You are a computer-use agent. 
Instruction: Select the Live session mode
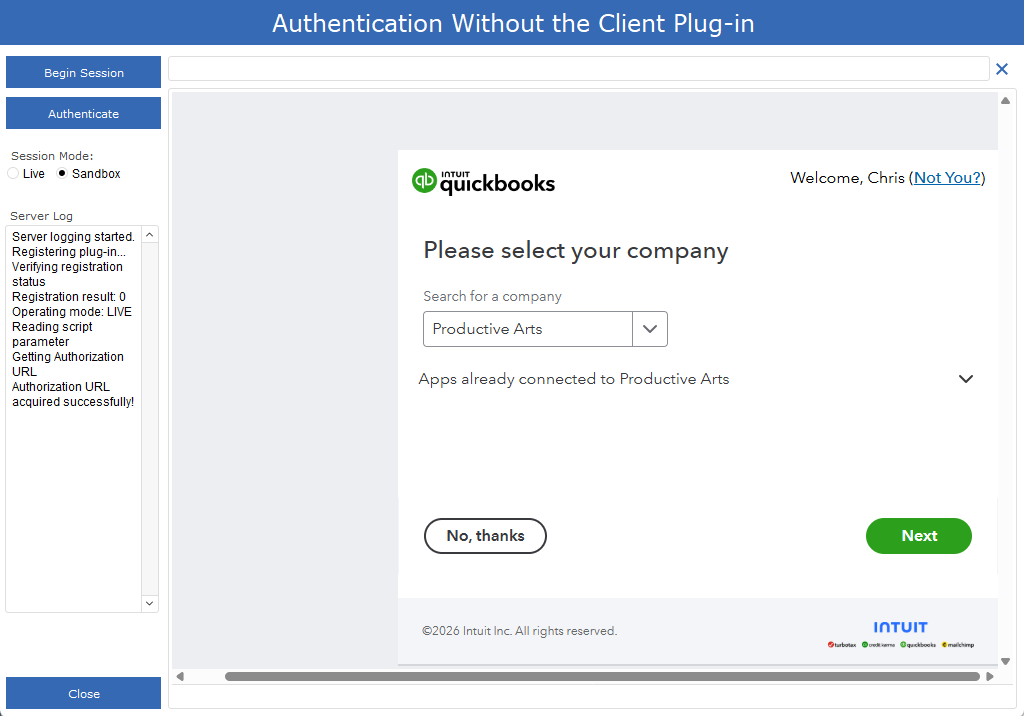[14, 174]
